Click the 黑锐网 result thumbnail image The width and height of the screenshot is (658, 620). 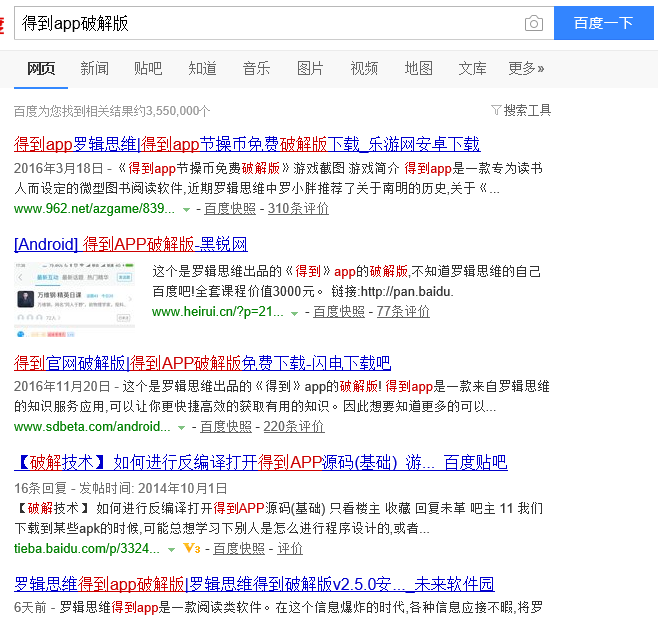75,300
